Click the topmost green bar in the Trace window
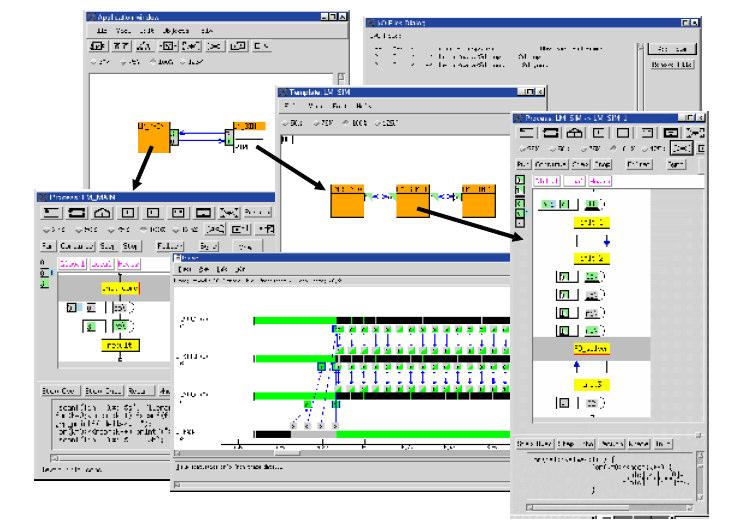739x527 pixels. (x=295, y=321)
